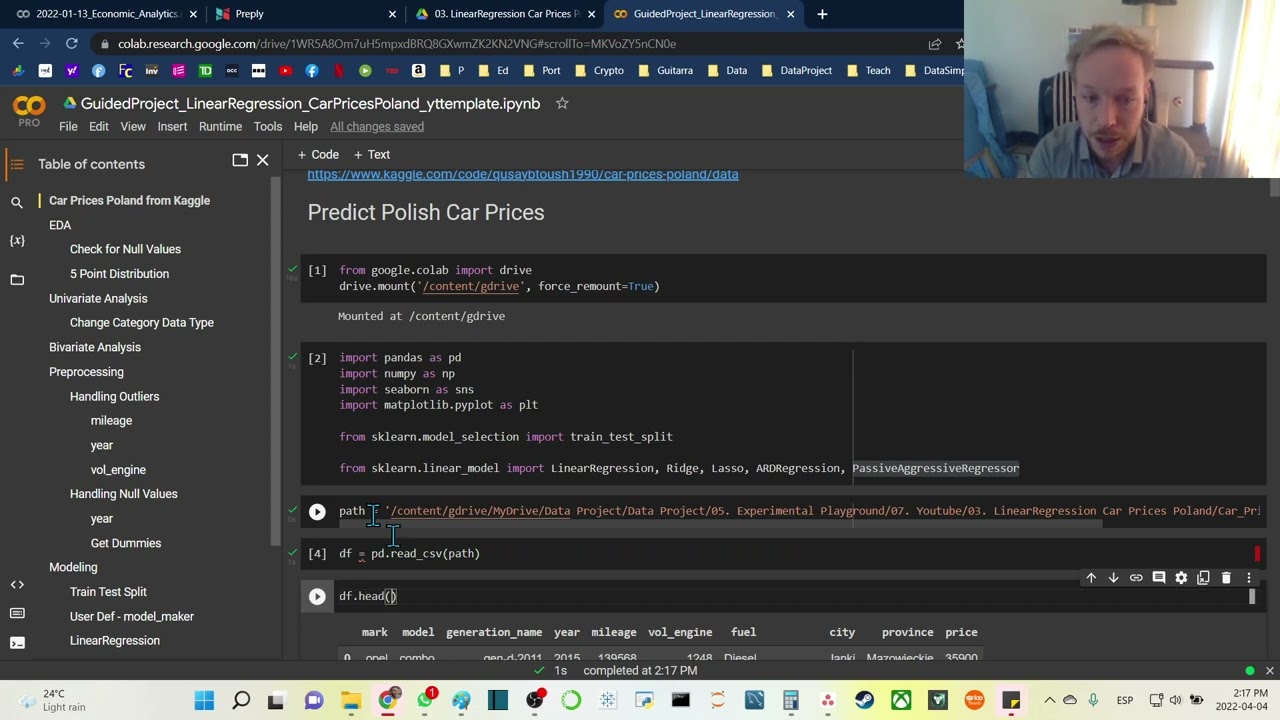
Task: Show hidden system tray icons
Action: (1049, 700)
